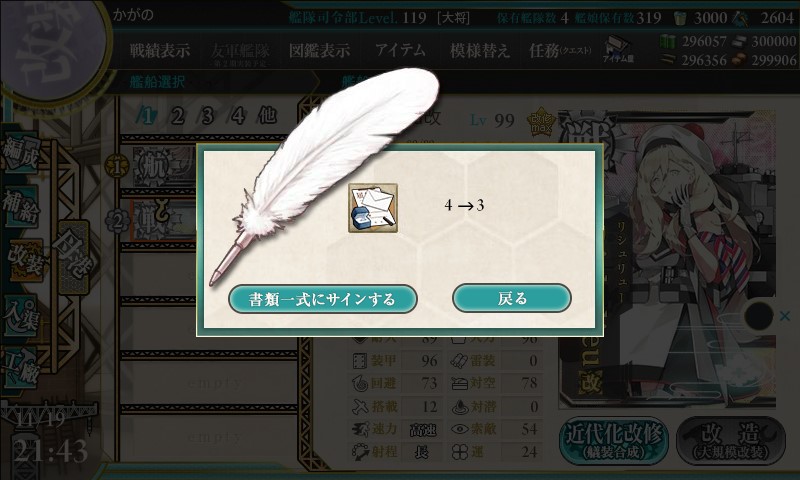Click 書類一式にサインする button
The image size is (800, 480).
[x=322, y=299]
